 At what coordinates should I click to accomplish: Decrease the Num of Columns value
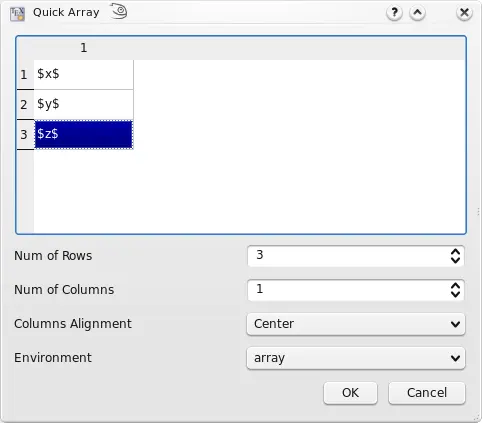coord(455,295)
